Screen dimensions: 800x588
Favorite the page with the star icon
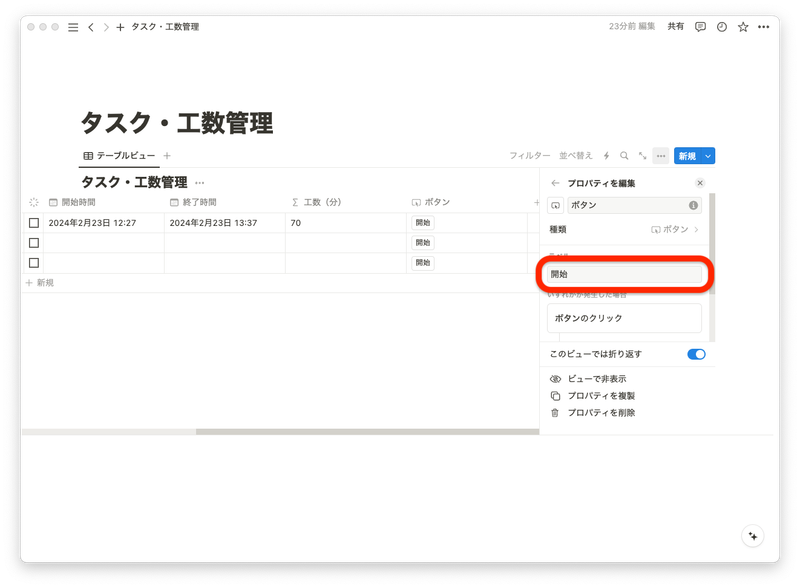pyautogui.click(x=742, y=27)
